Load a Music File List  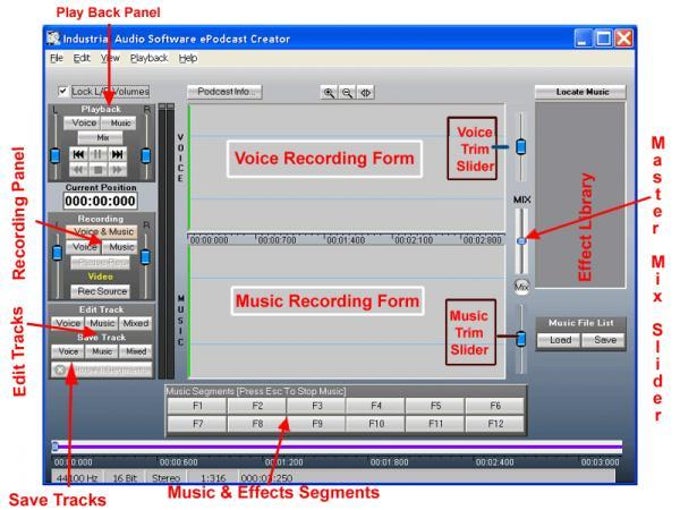click(559, 340)
